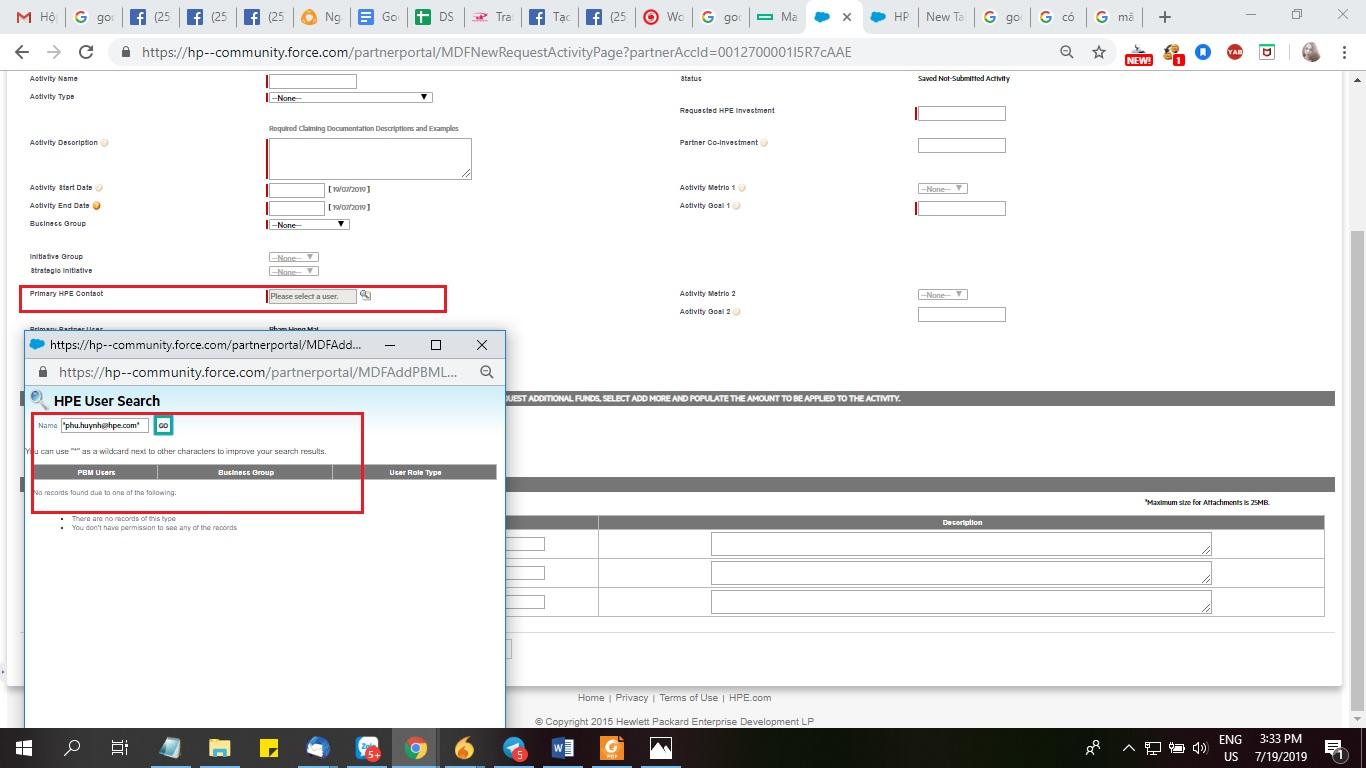Screen dimensions: 1366x768
Task: Click the Activity Goal 1 field
Action: pos(961,208)
